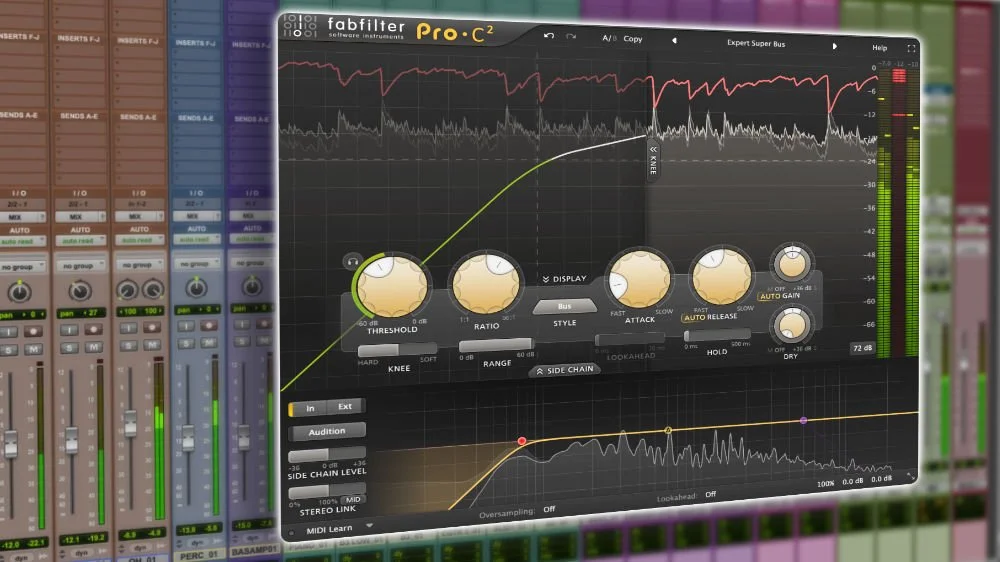Click the Threshold knob

pos(392,287)
